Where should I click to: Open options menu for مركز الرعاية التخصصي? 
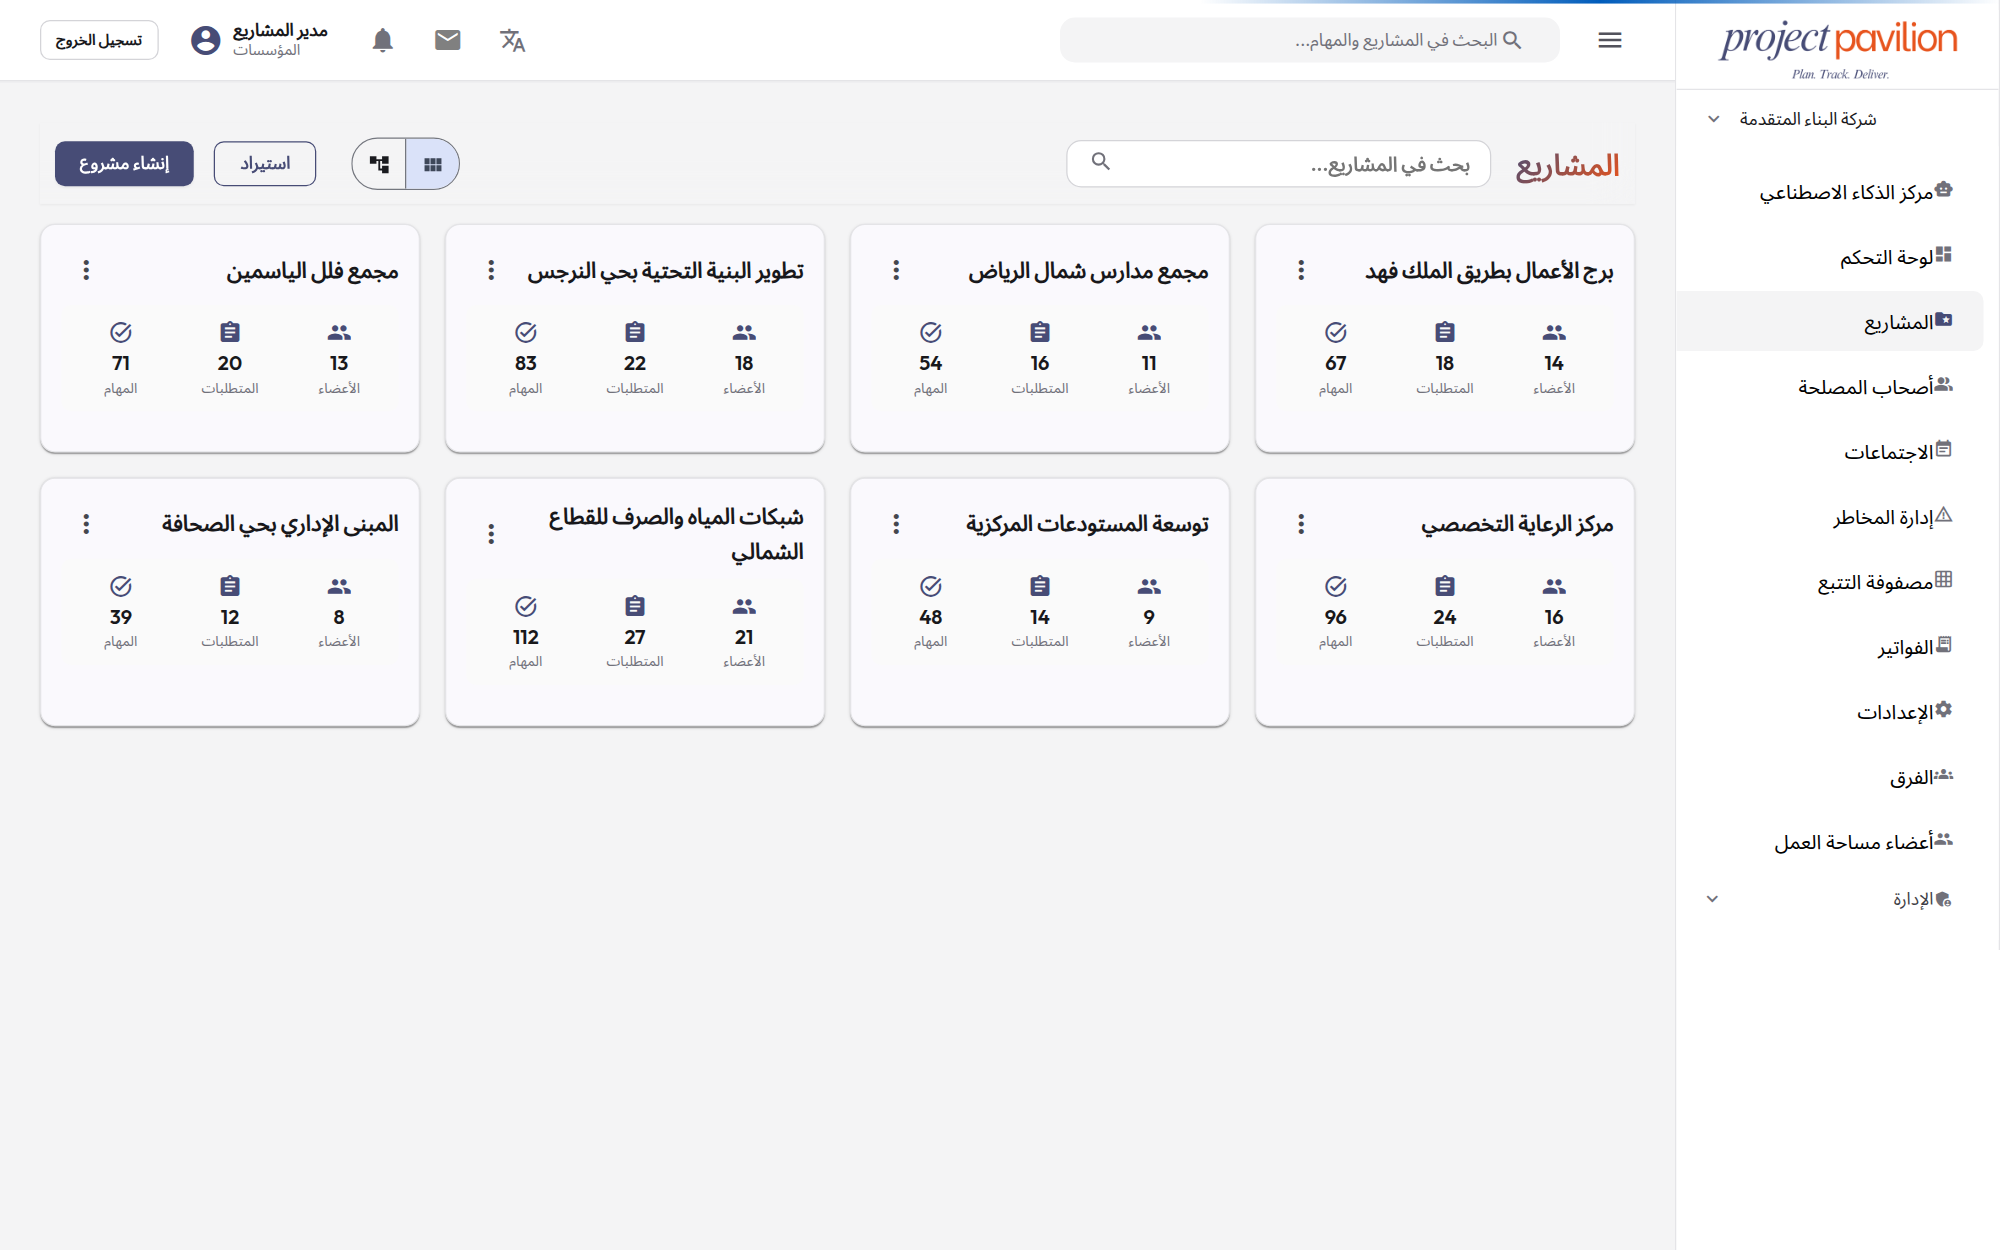pyautogui.click(x=1301, y=524)
